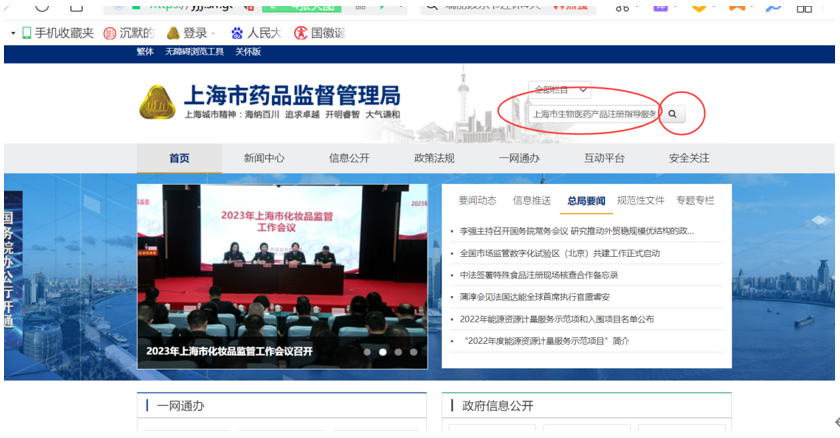Open the 新闻中心 navigation menu

[x=264, y=158]
